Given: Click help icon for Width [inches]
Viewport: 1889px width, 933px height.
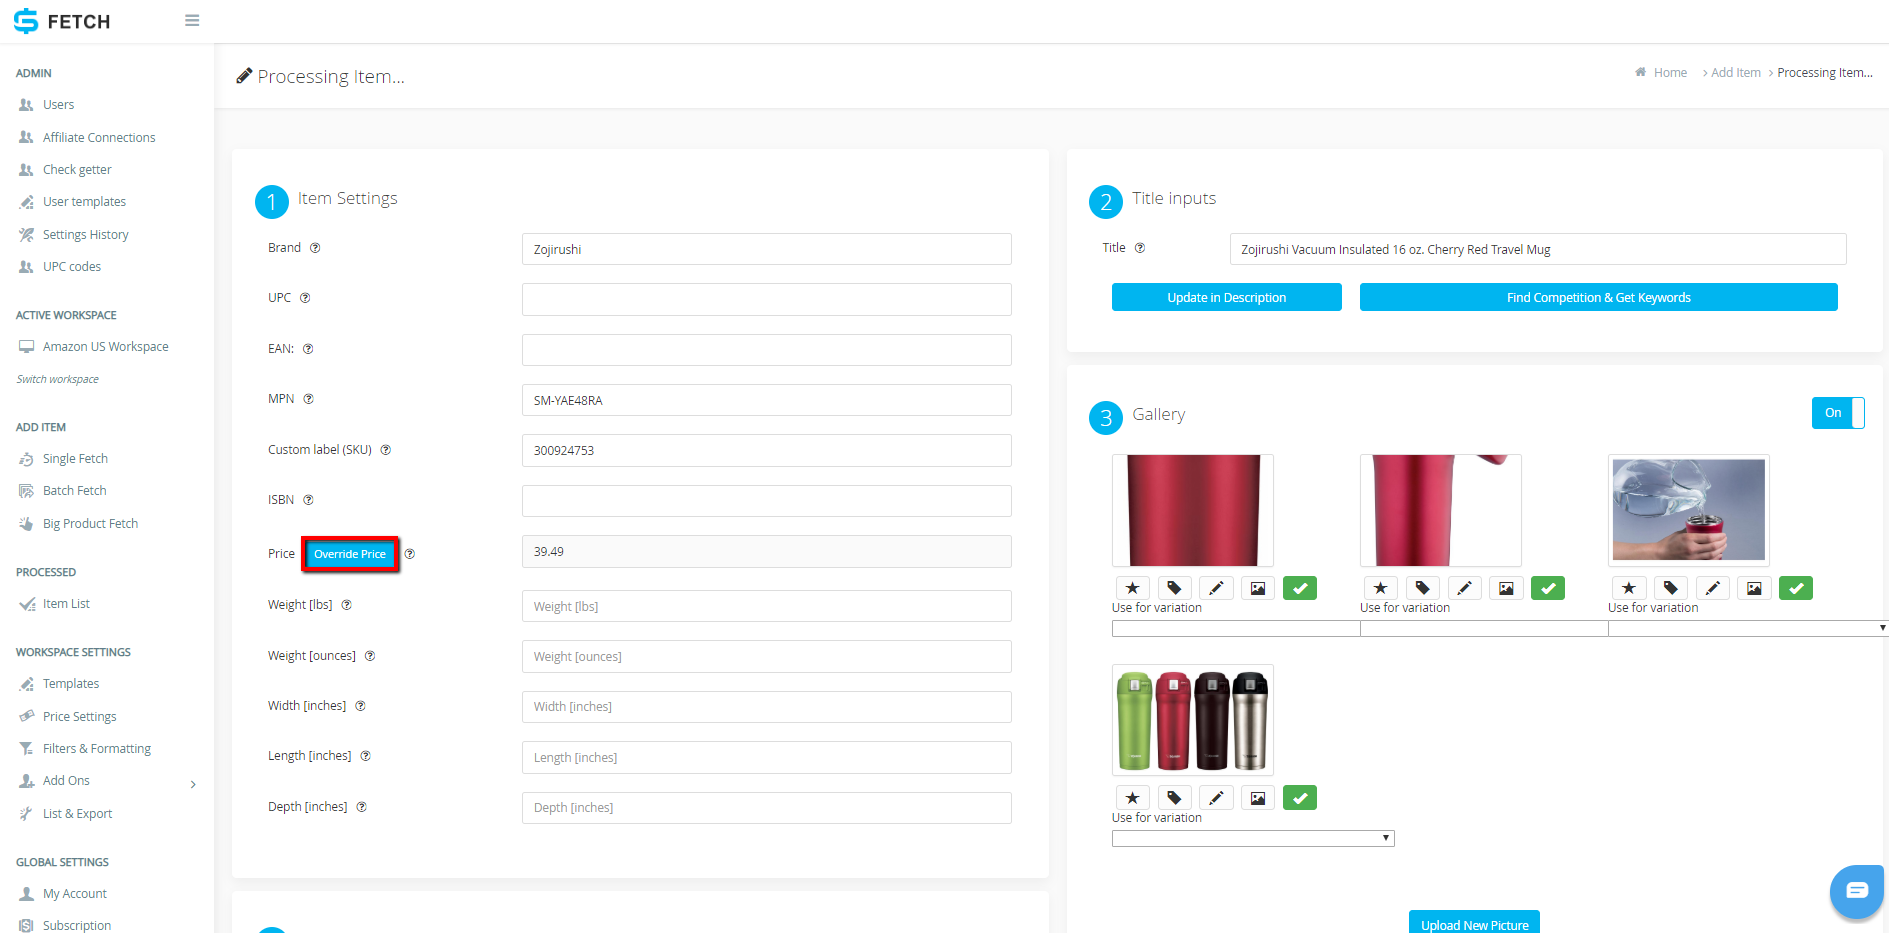Looking at the screenshot, I should click(360, 706).
